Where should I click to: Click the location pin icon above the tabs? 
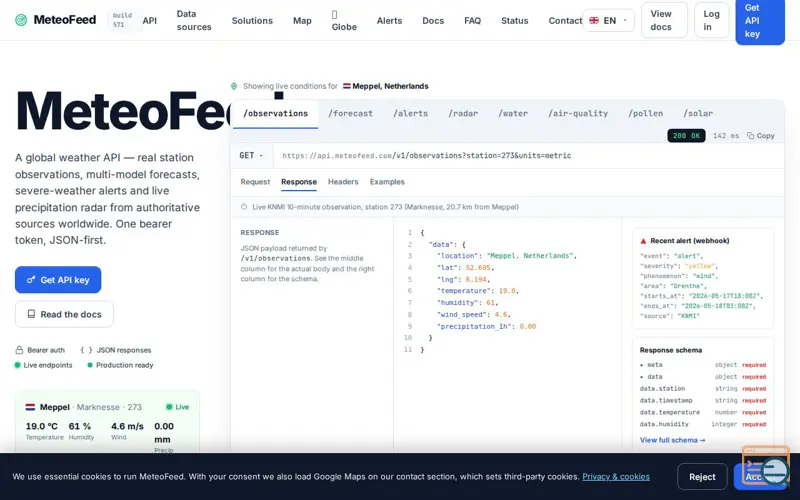234,86
